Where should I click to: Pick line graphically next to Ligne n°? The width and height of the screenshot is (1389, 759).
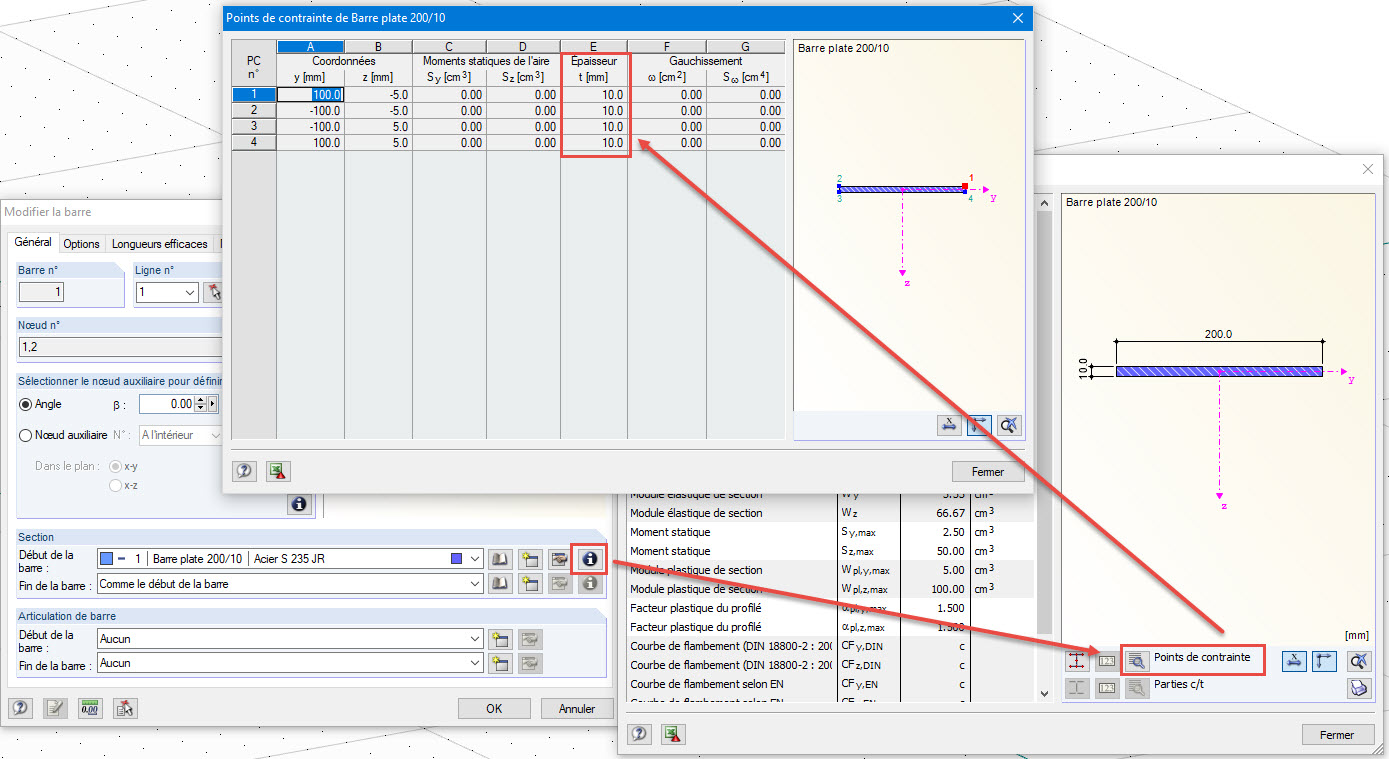[x=212, y=292]
